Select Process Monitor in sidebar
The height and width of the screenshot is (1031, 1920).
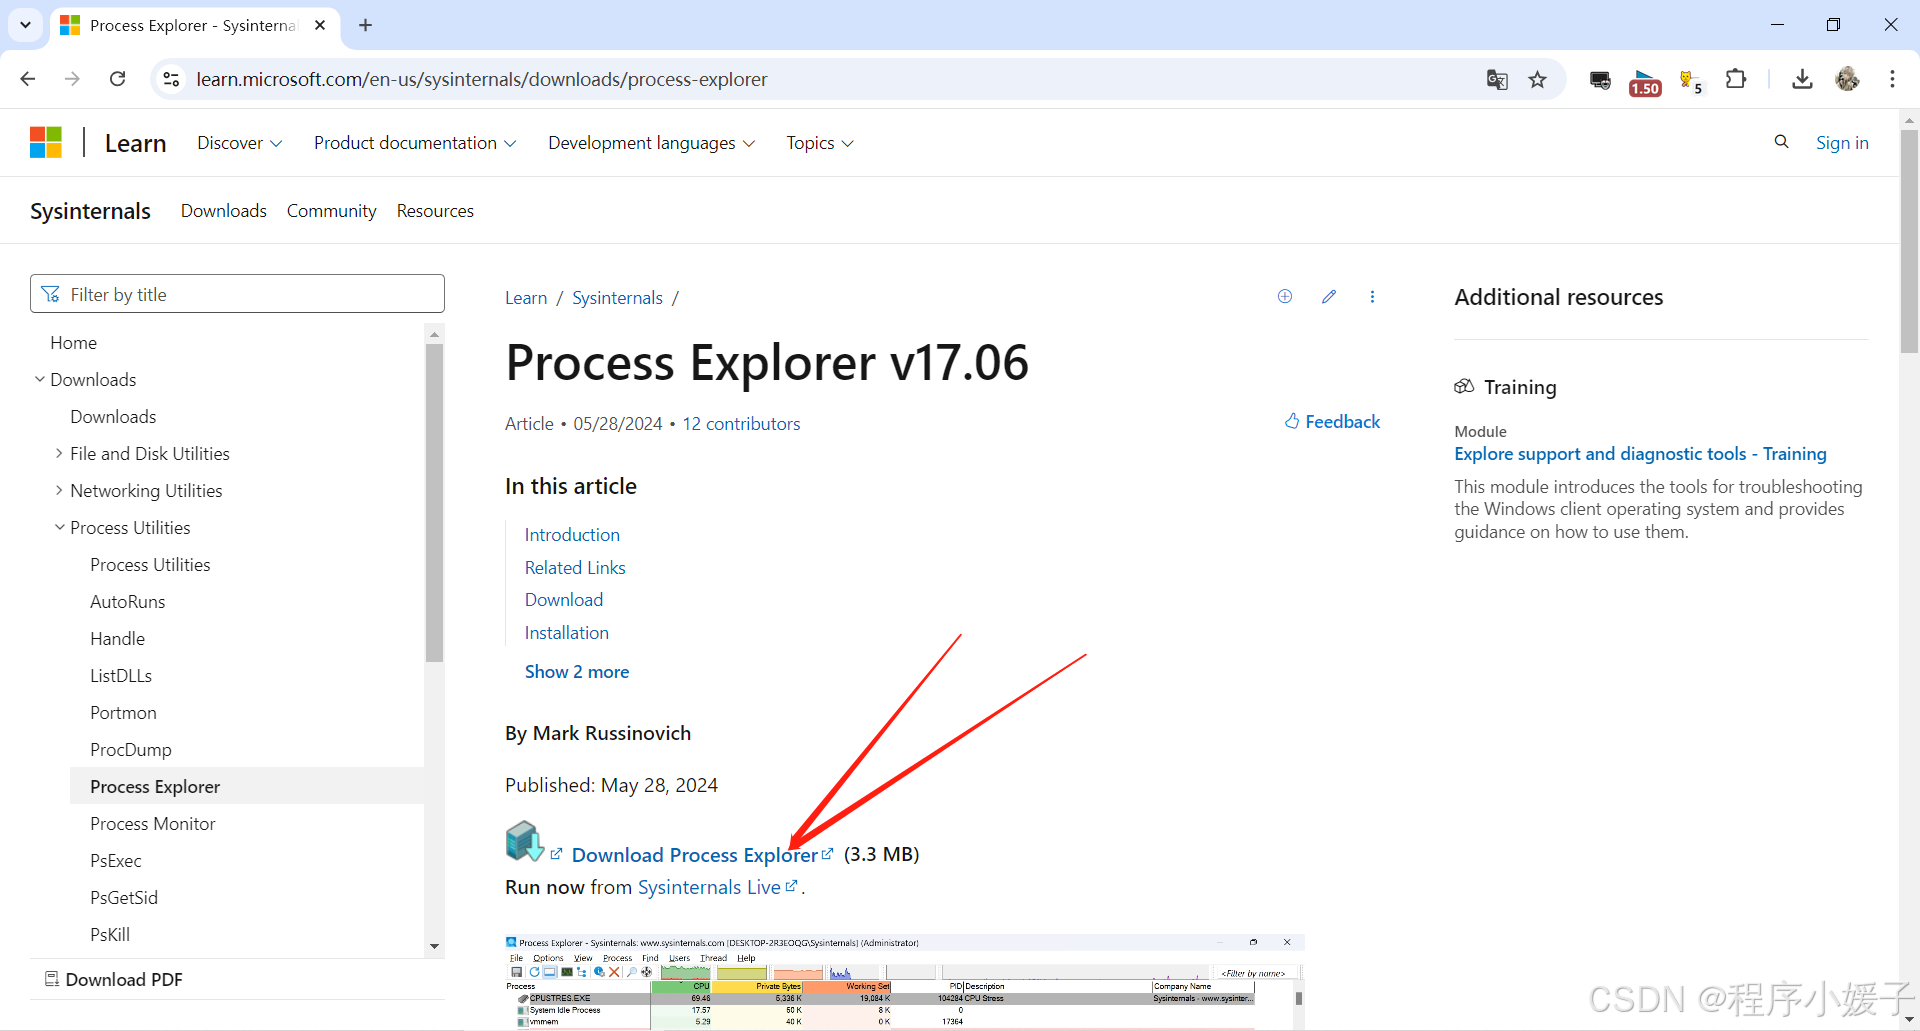pos(153,824)
